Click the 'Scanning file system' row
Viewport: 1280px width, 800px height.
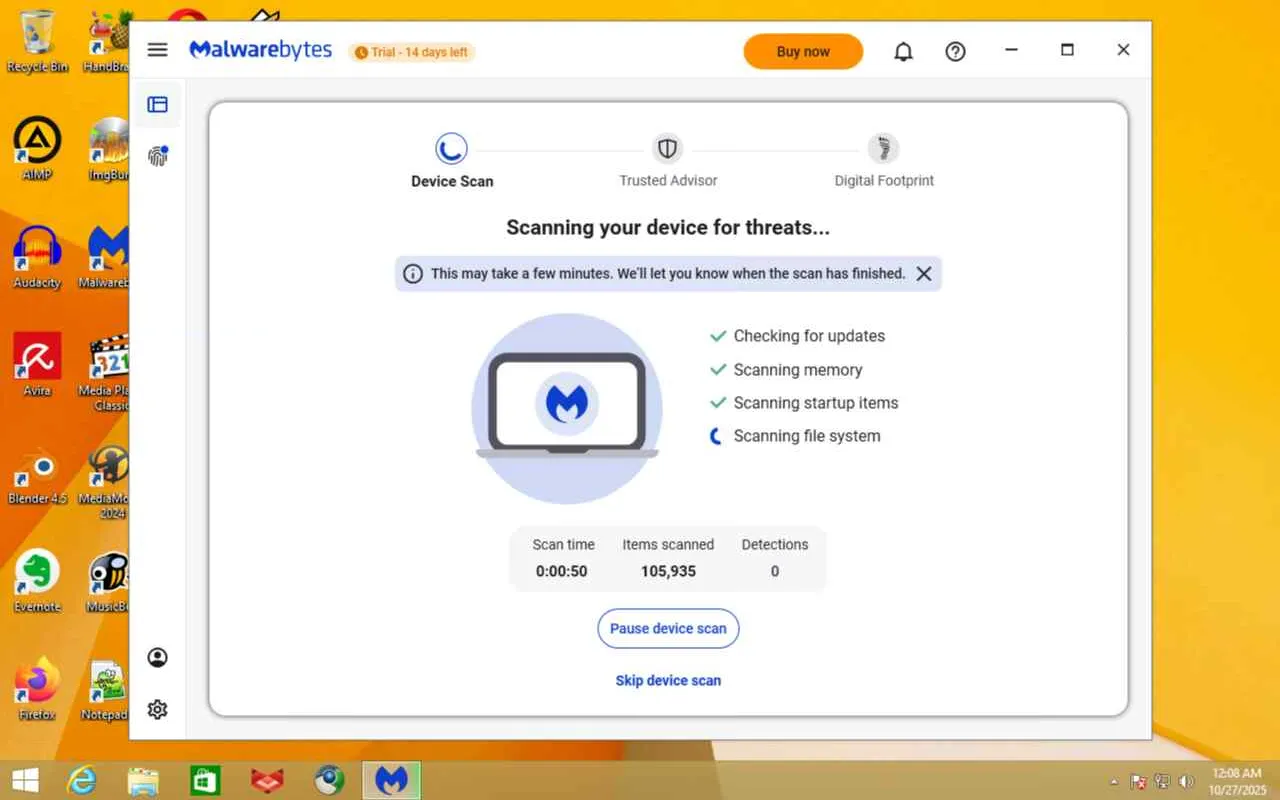(794, 436)
